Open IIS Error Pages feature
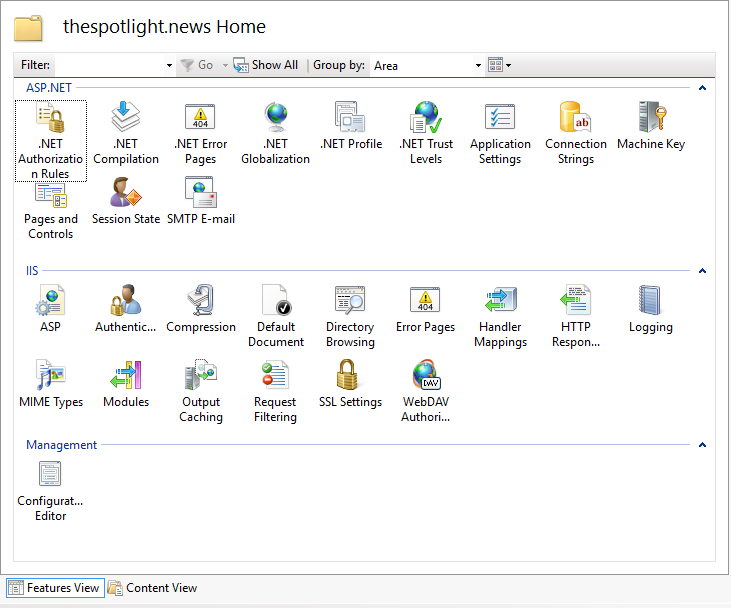This screenshot has height=608, width=731. [425, 309]
